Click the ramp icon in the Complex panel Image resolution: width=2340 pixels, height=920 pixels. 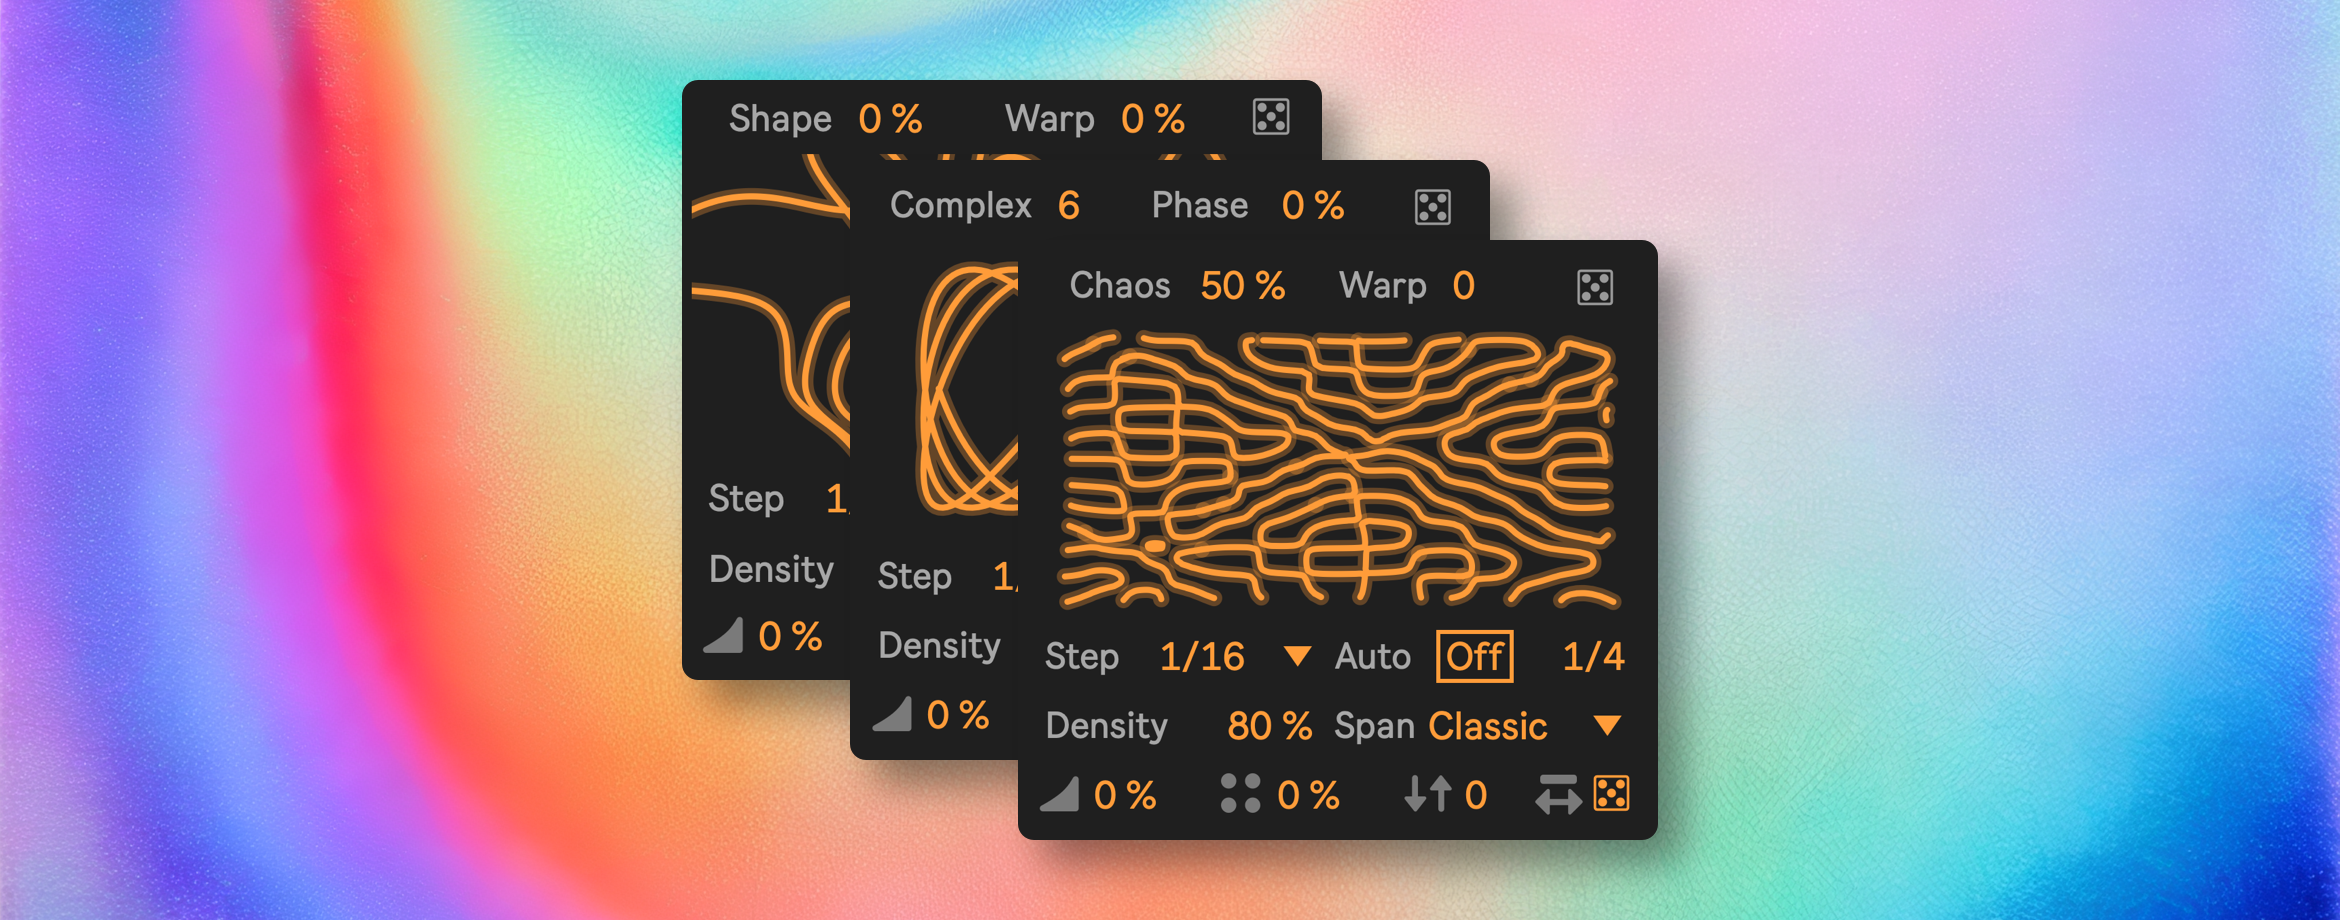[x=892, y=714]
